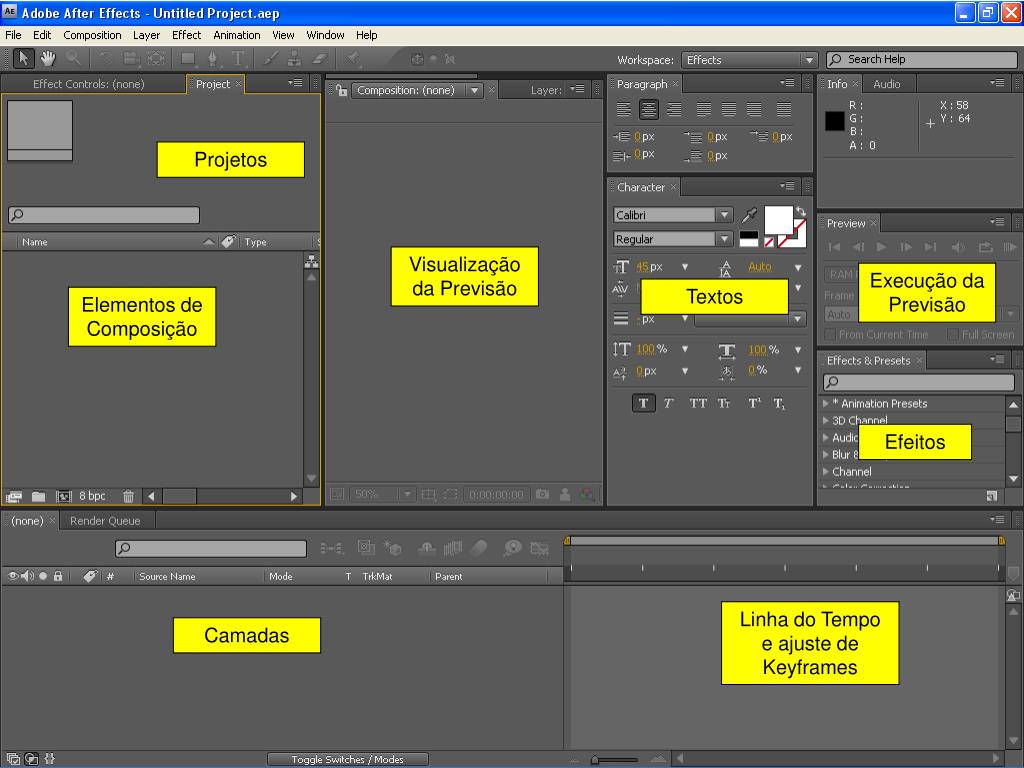Toggle the composition viewer lock icon
Viewport: 1024px width, 768px height.
click(x=341, y=90)
